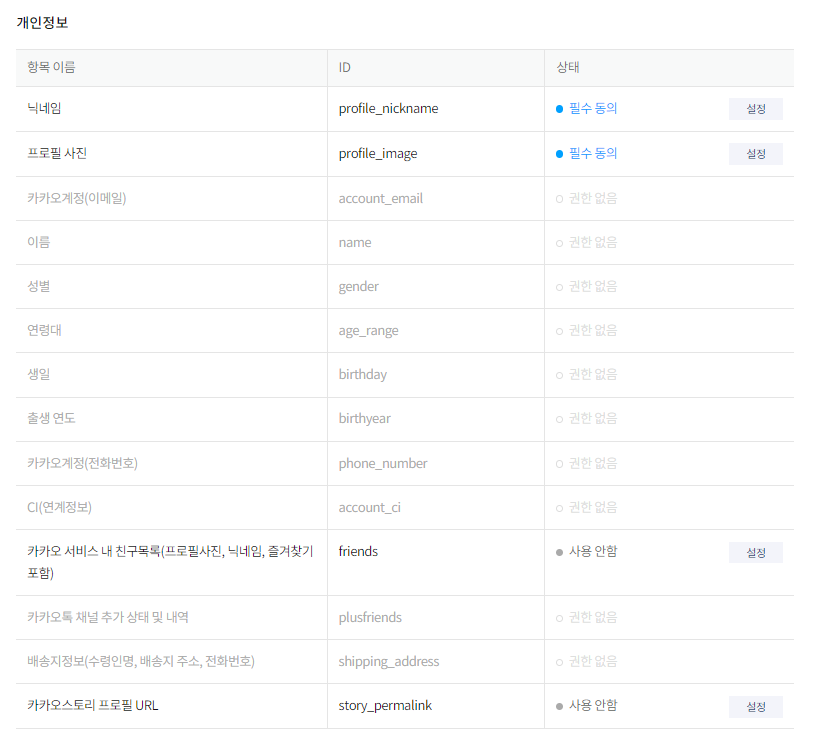Open 설정 for the friends row
819x735 pixels.
(755, 552)
